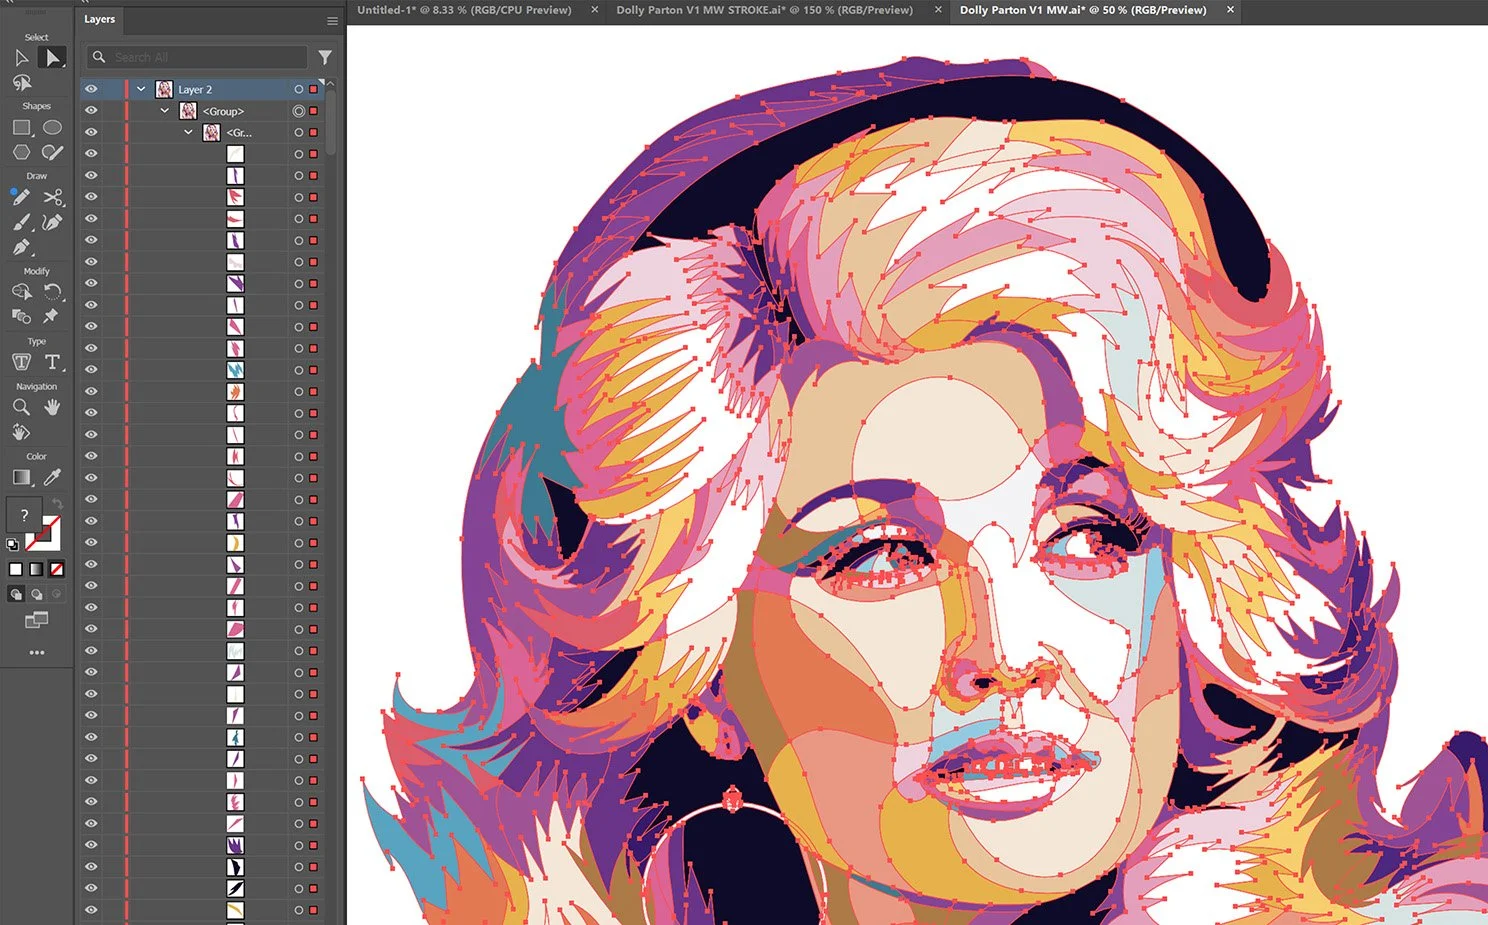Filter layers with the funnel icon
The height and width of the screenshot is (925, 1488).
325,57
